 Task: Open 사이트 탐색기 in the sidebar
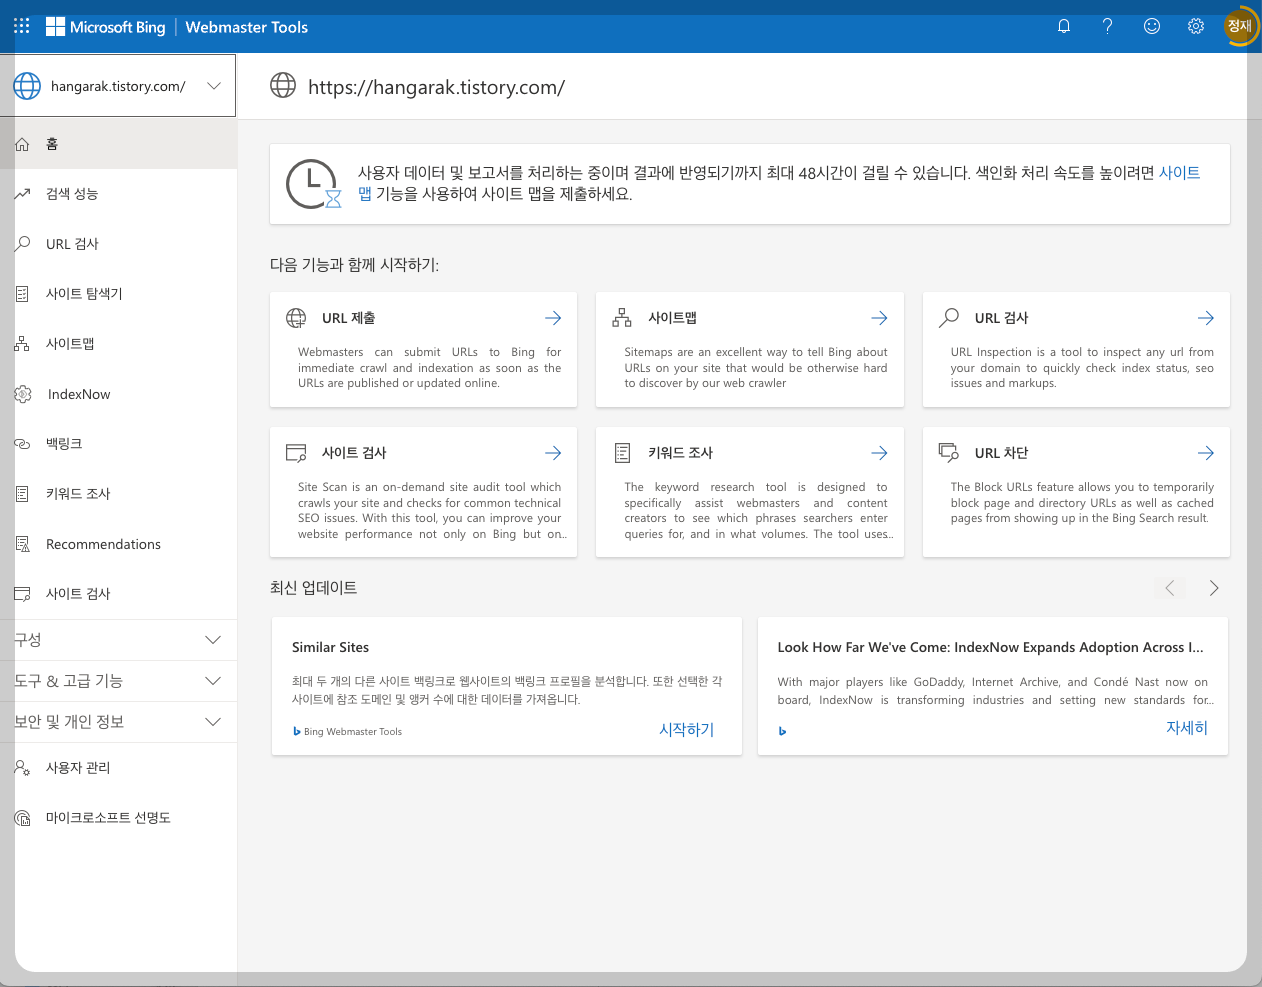pyautogui.click(x=118, y=294)
